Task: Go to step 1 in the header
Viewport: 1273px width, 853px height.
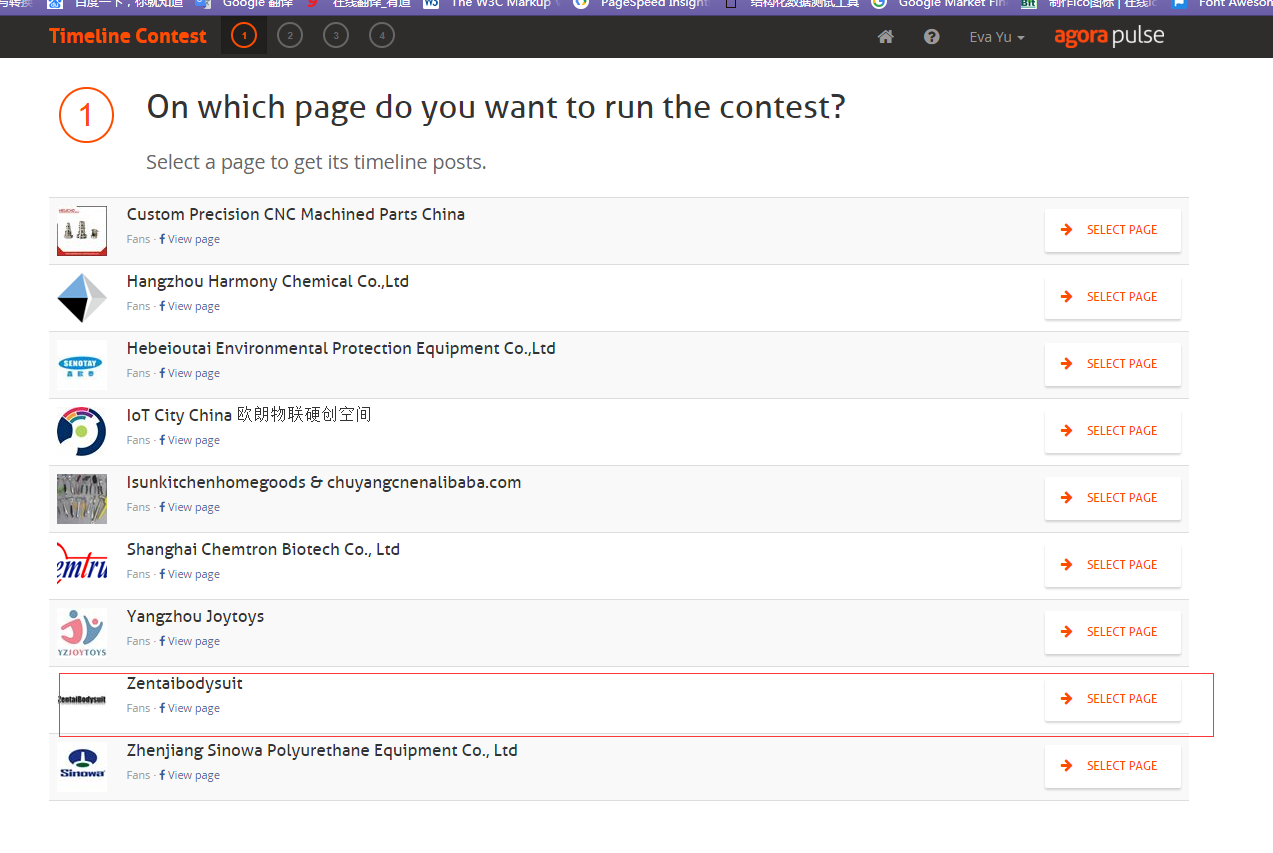Action: tap(244, 36)
